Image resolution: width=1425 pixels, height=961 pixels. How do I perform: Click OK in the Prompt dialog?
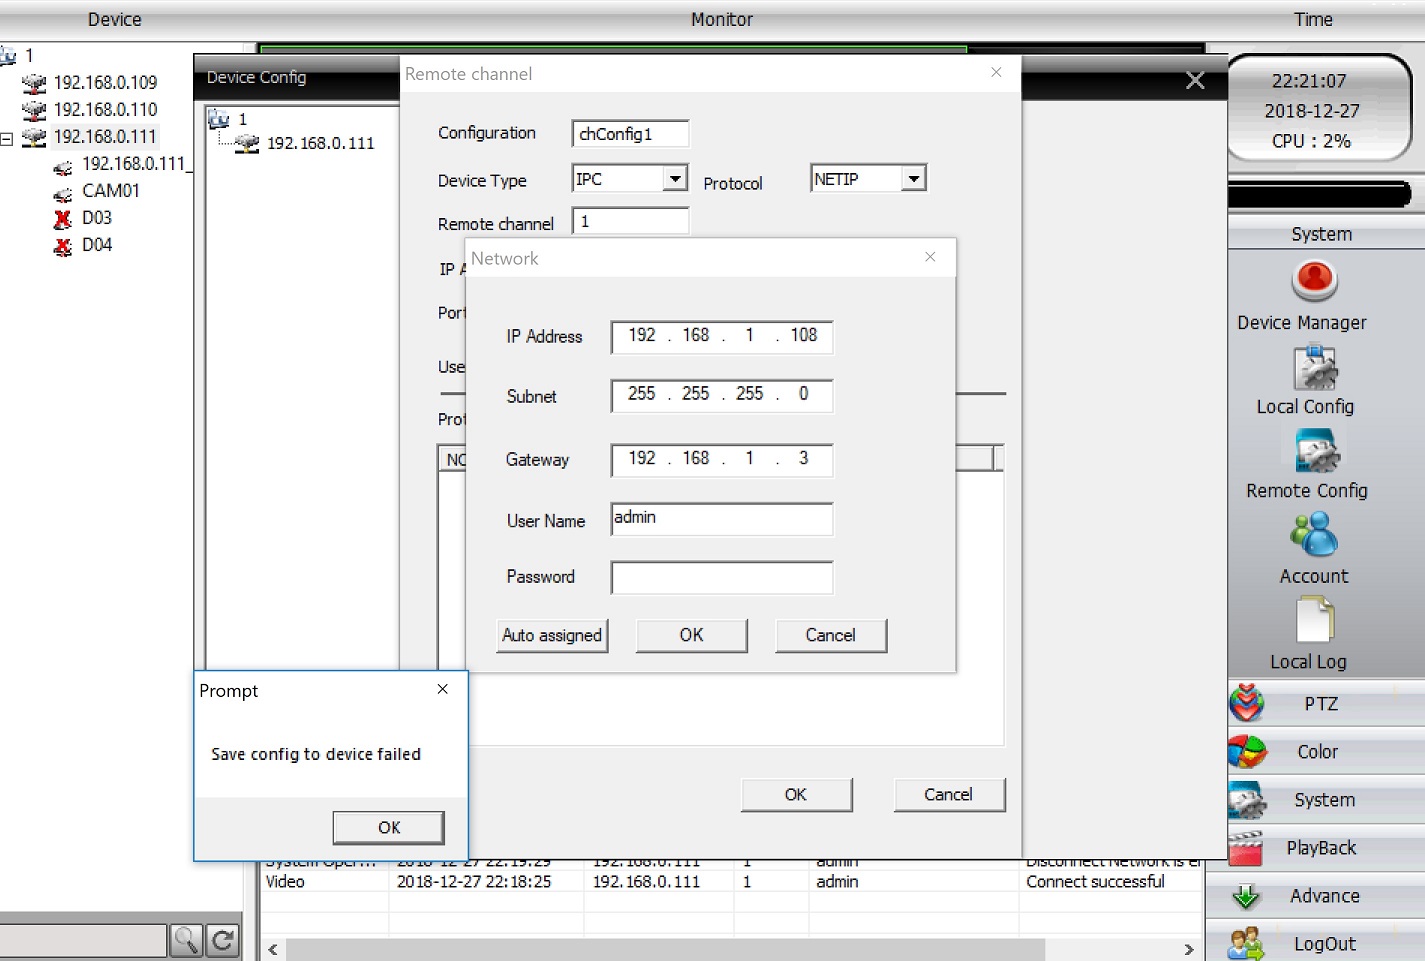[388, 828]
